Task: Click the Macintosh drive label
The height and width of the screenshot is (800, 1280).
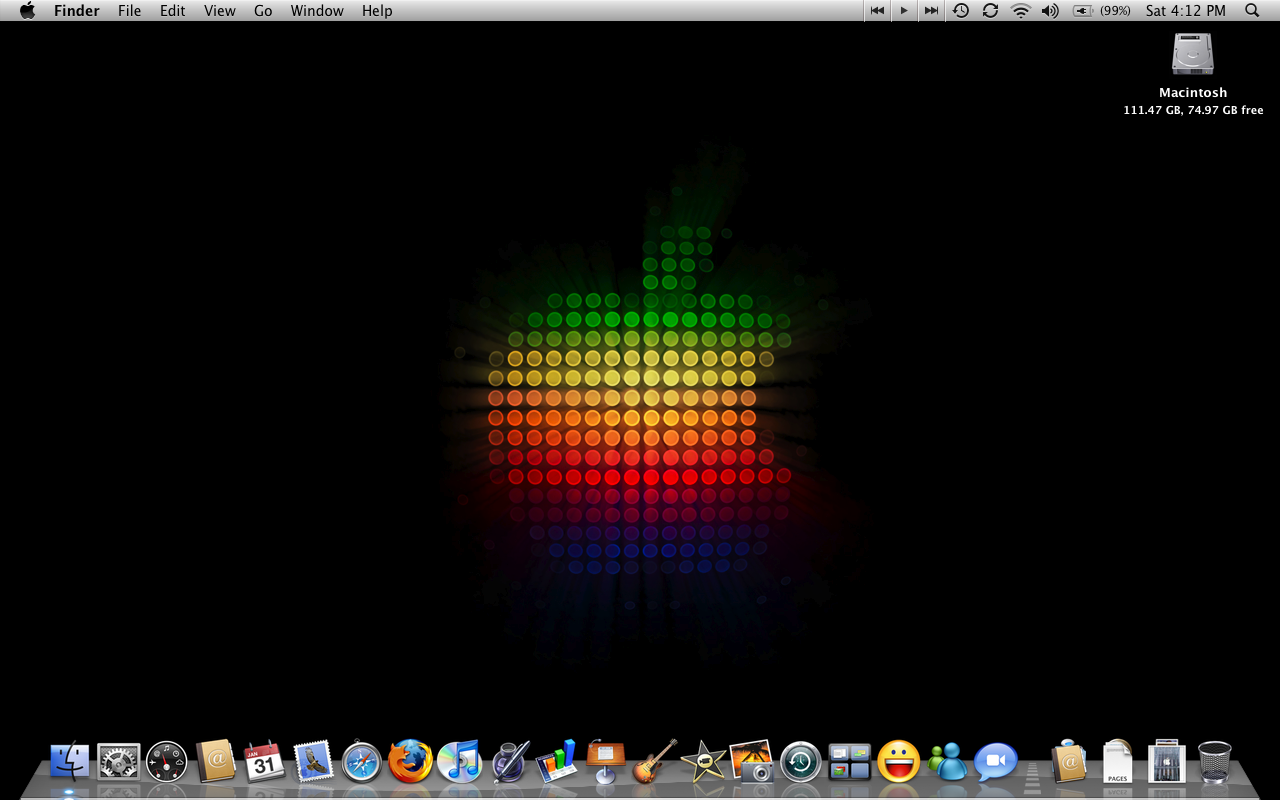Action: pyautogui.click(x=1193, y=92)
